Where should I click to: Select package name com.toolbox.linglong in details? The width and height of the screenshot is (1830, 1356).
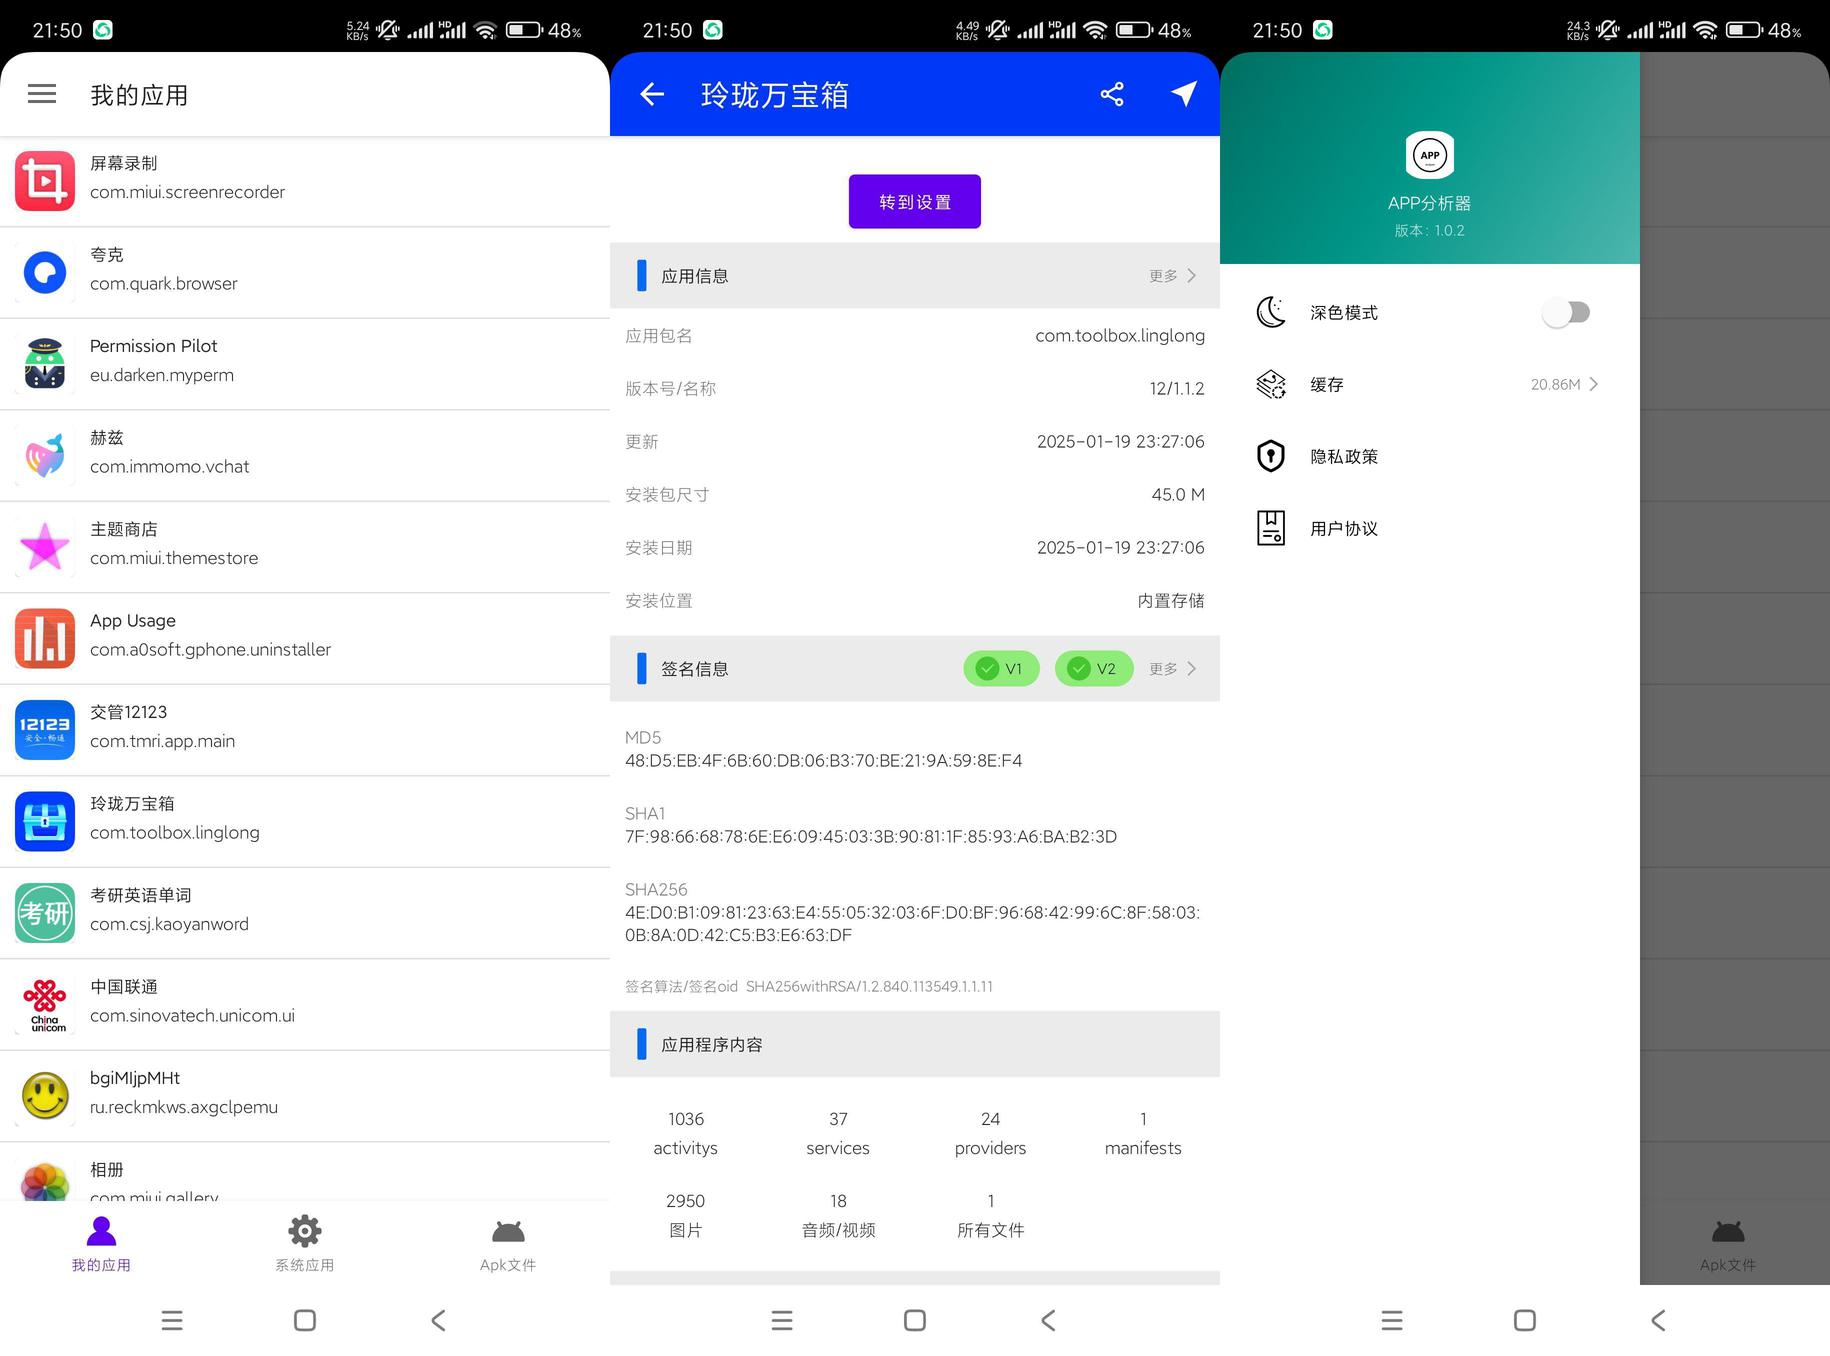(1120, 335)
